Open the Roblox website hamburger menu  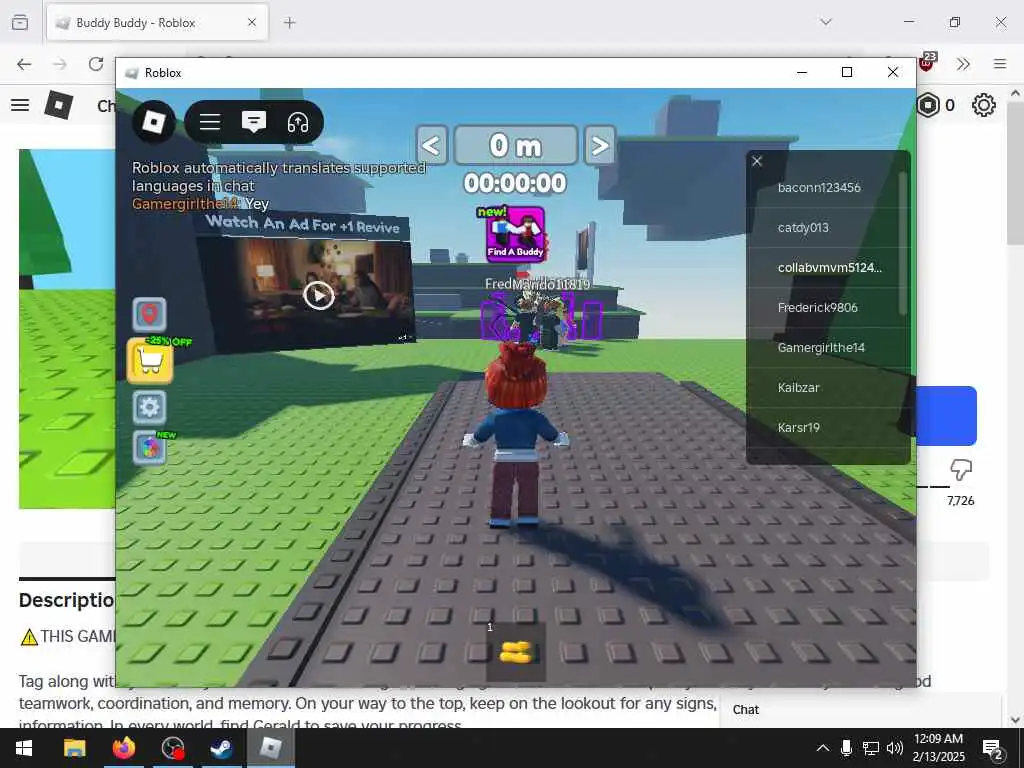pos(20,104)
